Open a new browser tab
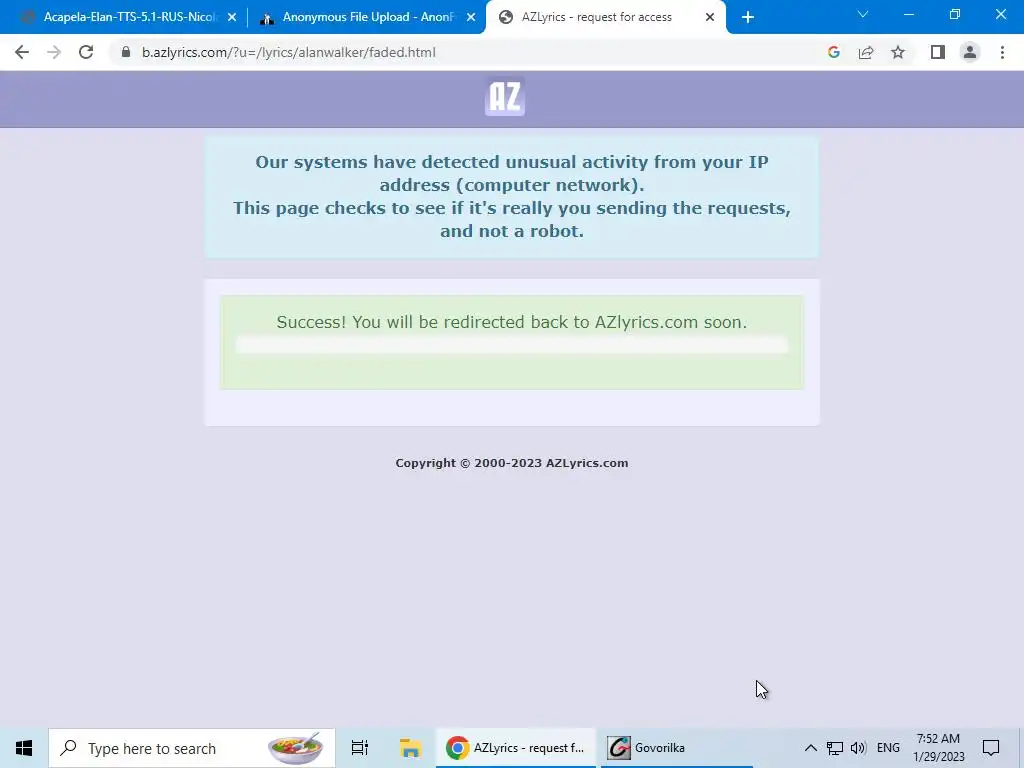This screenshot has width=1024, height=768. click(x=748, y=17)
